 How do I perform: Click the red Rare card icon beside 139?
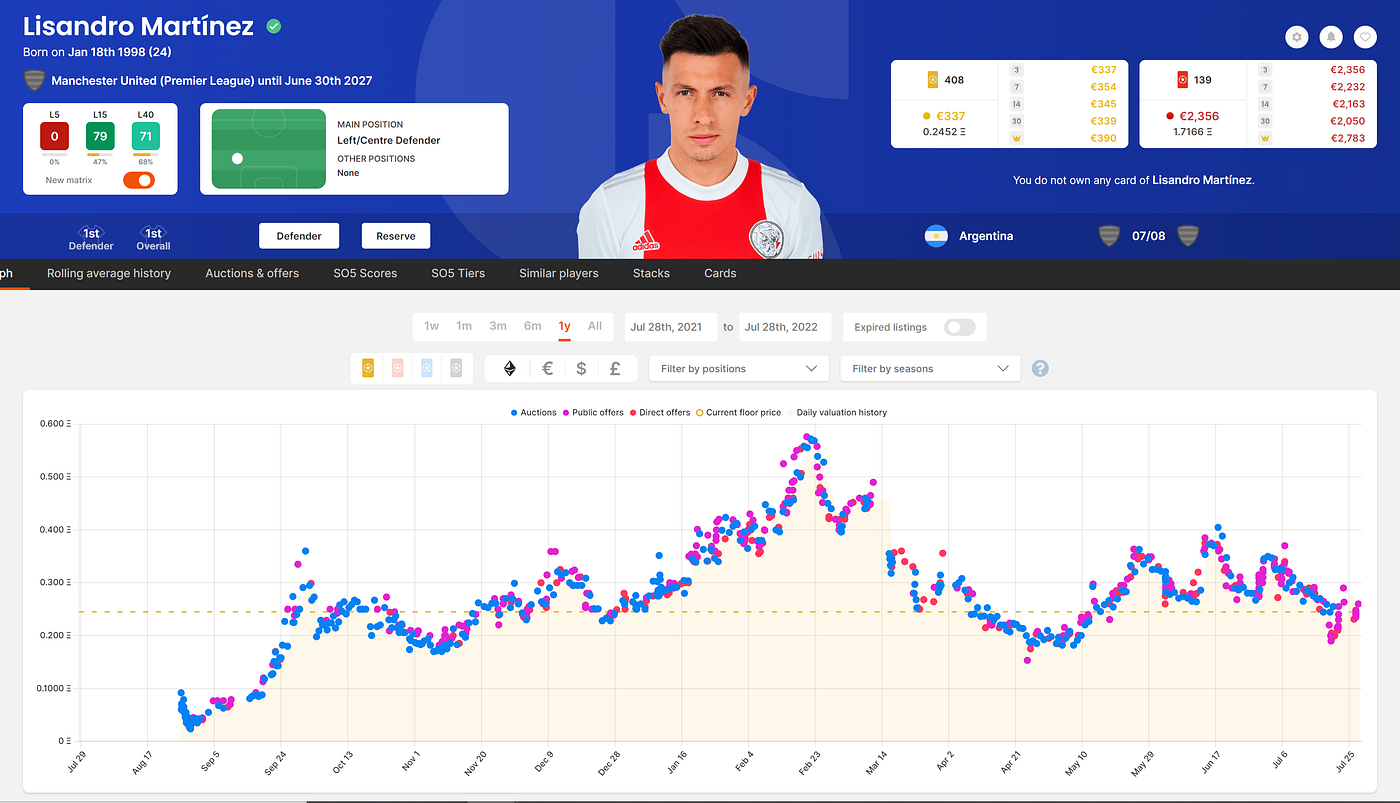1182,79
